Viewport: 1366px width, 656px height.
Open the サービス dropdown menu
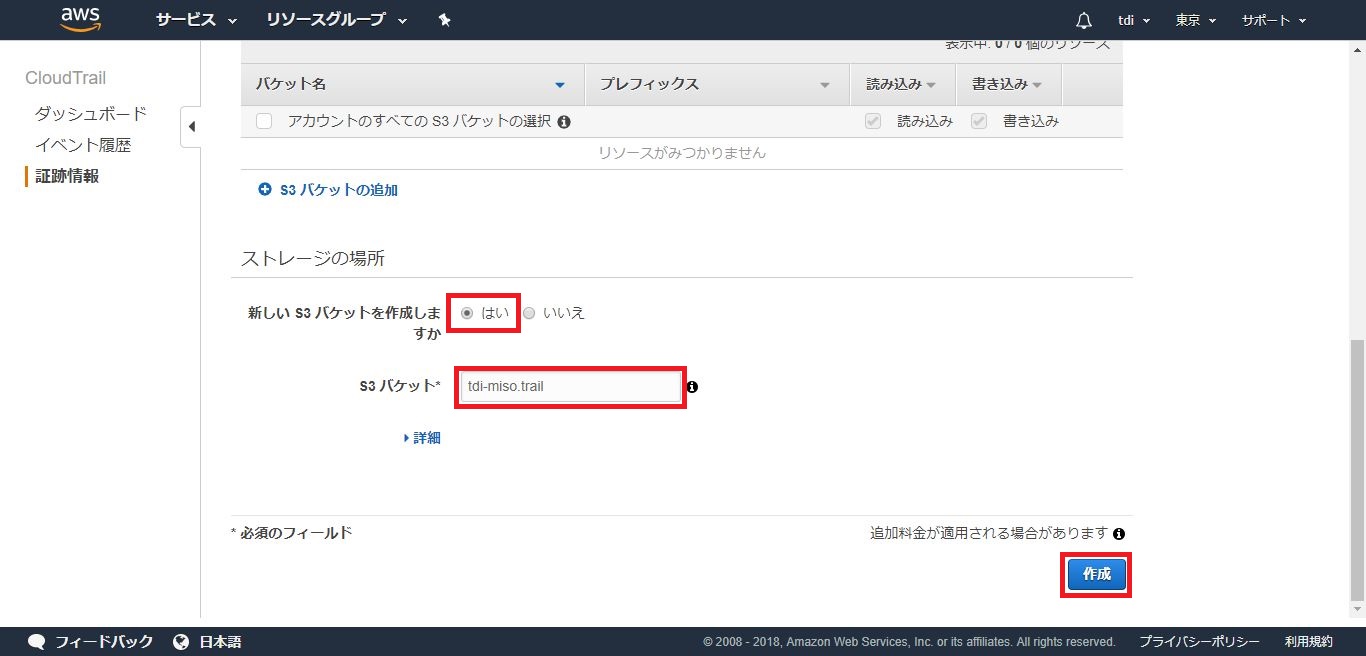(196, 20)
